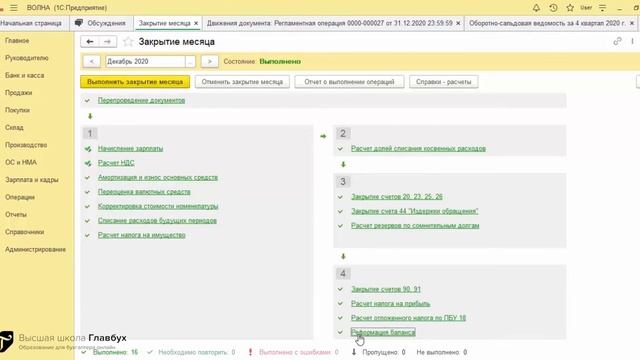Click checkmark beside Реформация баланса
Viewport: 640px width, 360px height.
click(340, 333)
